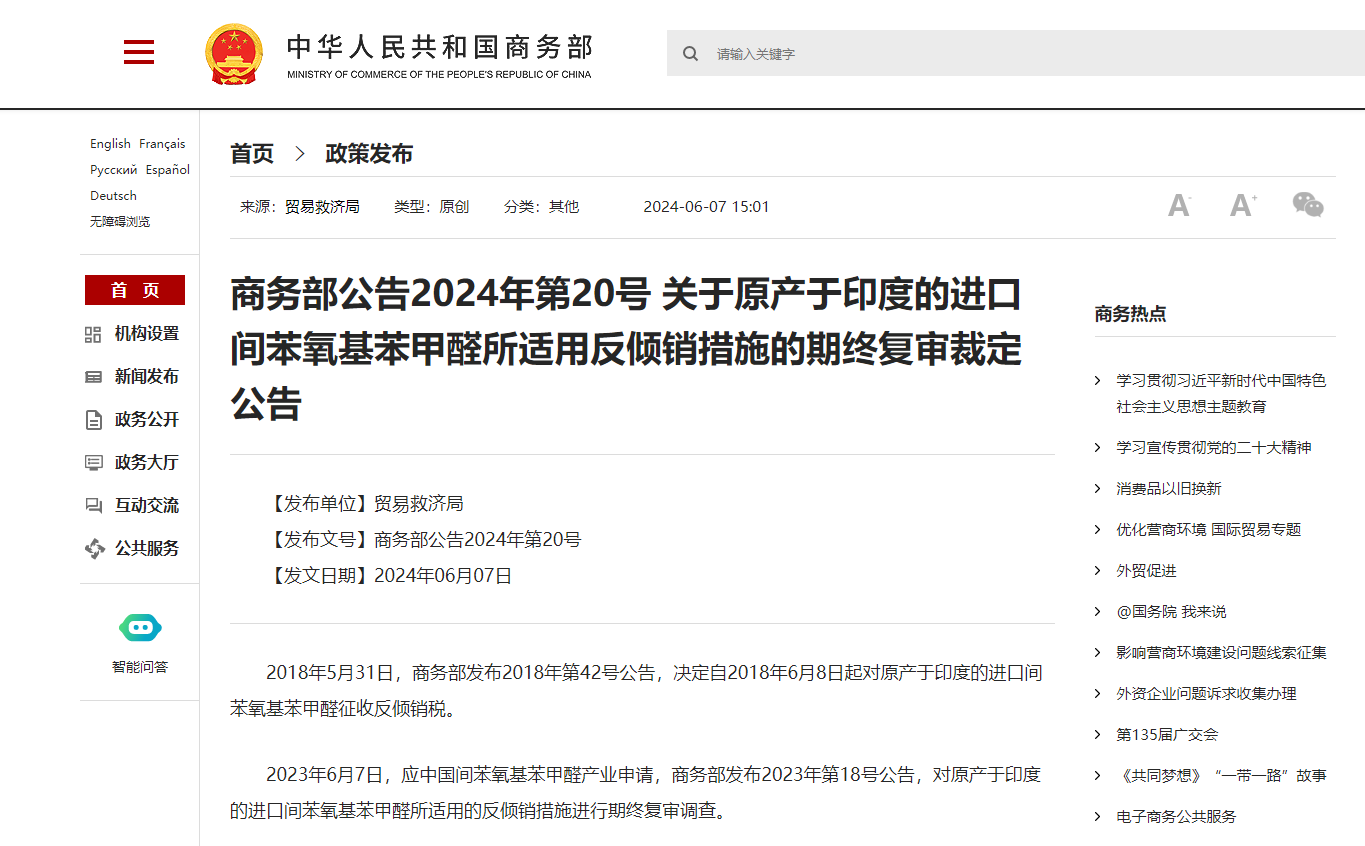Click the 公共服务 sidebar icon
1365x846 pixels.
(93, 549)
